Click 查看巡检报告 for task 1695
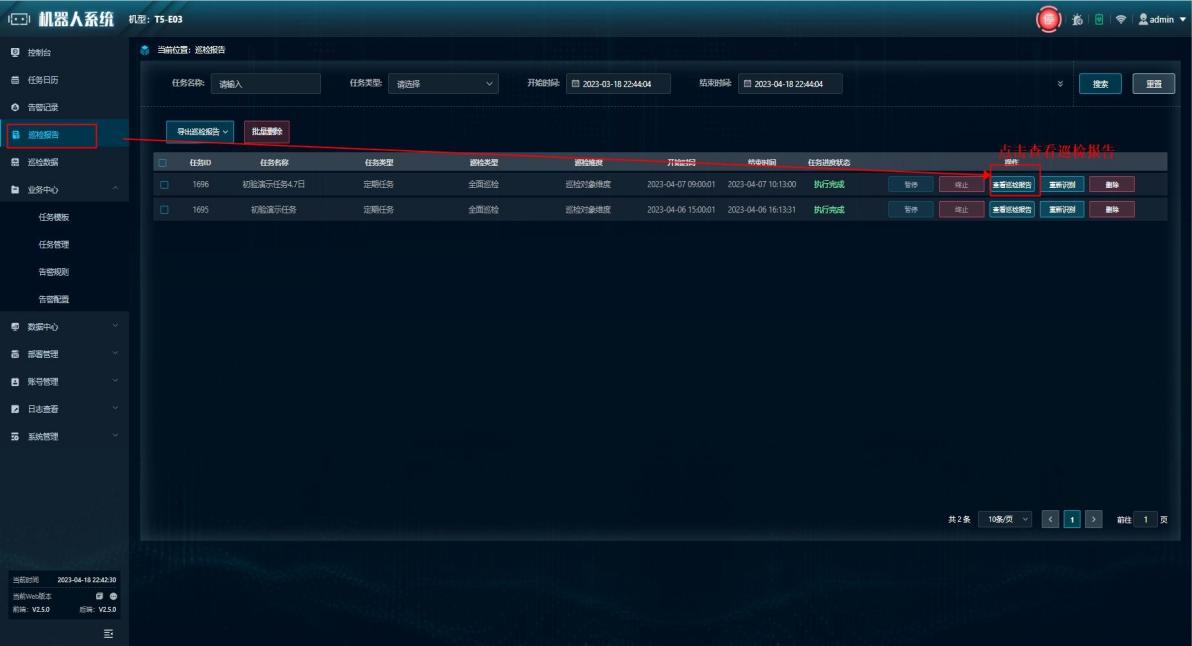Image resolution: width=1192 pixels, height=646 pixels. pyautogui.click(x=1012, y=210)
